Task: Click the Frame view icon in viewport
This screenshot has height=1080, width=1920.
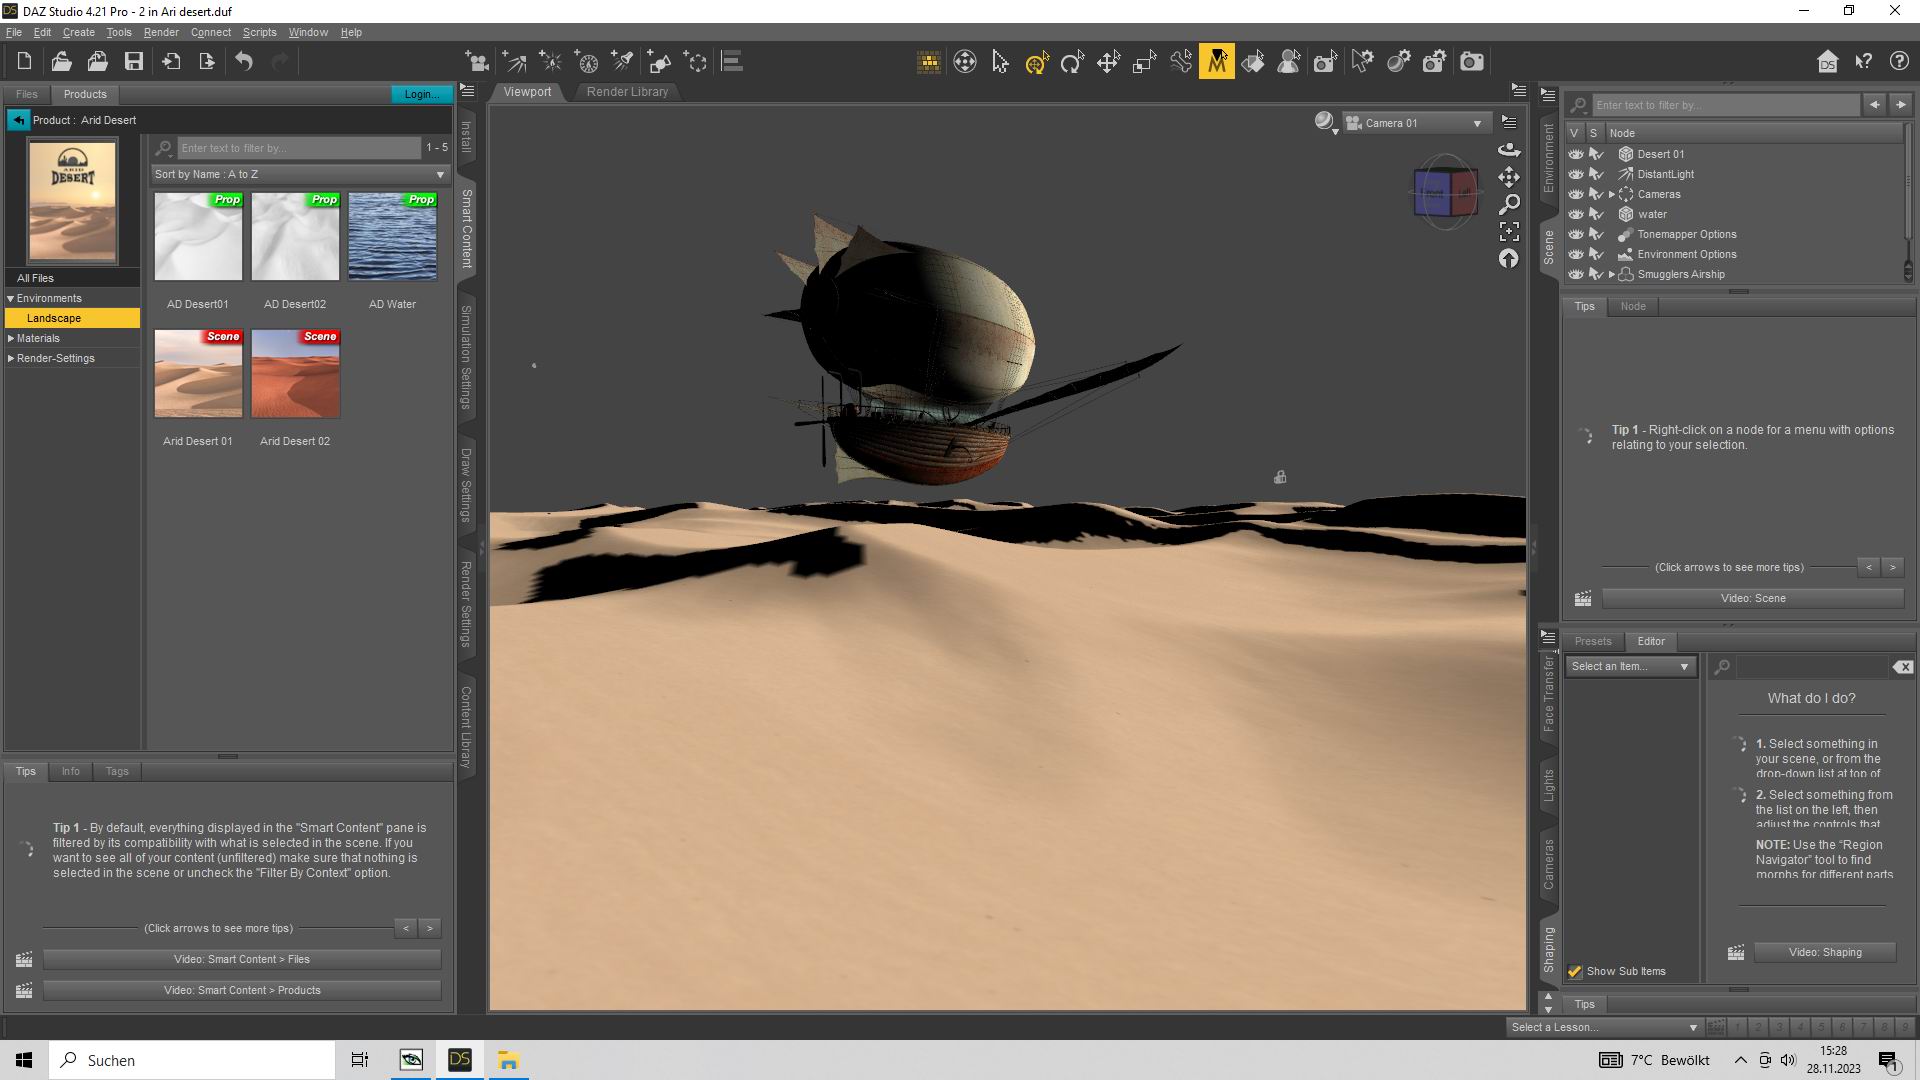Action: pos(1509,231)
